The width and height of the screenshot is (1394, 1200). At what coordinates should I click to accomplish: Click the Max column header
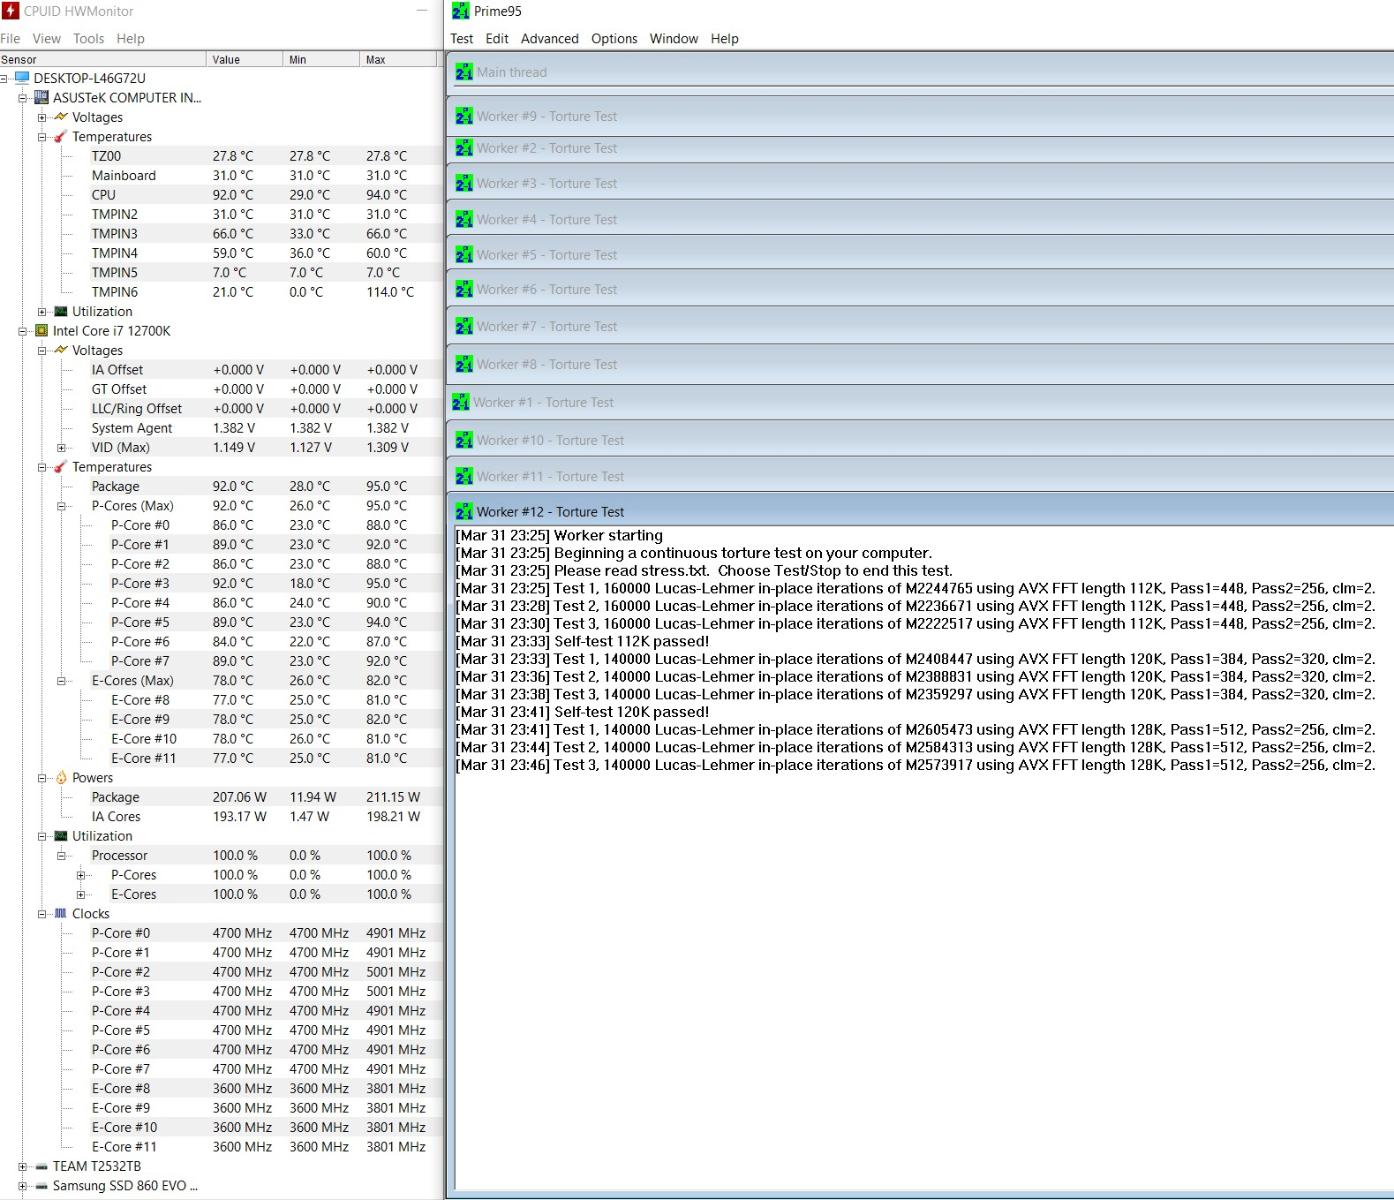[398, 60]
